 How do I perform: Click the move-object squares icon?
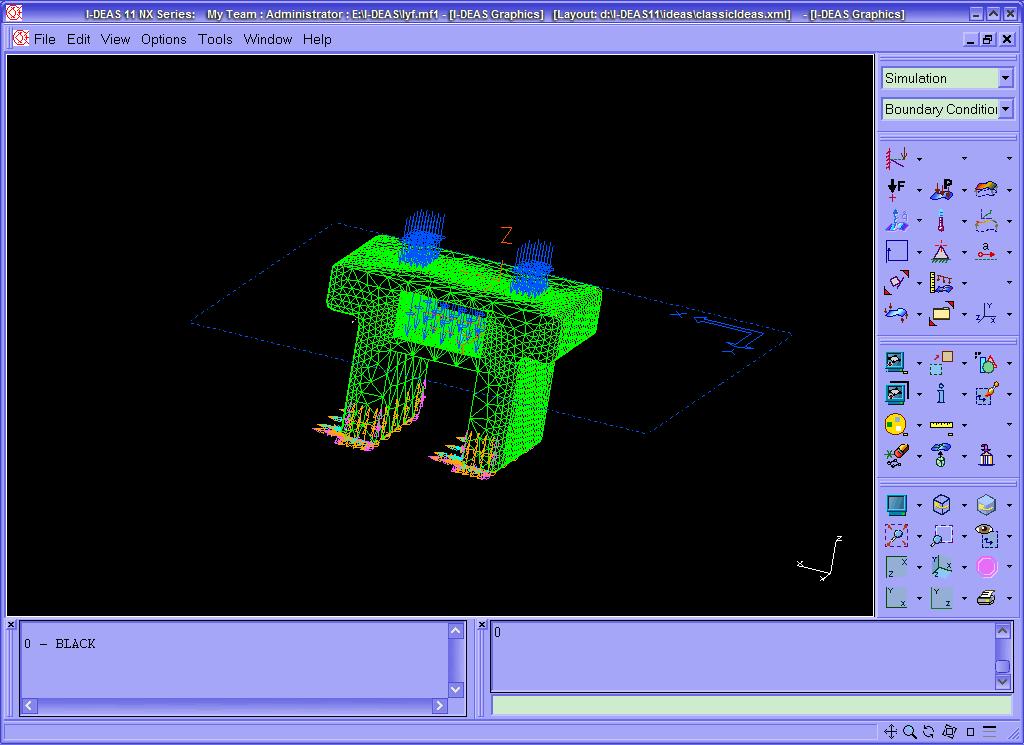coord(941,362)
